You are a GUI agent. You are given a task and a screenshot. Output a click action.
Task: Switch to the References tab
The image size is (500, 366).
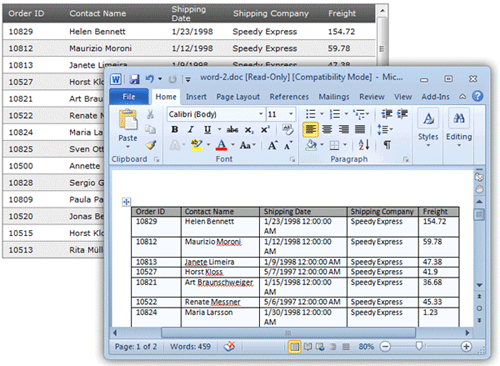tap(289, 97)
